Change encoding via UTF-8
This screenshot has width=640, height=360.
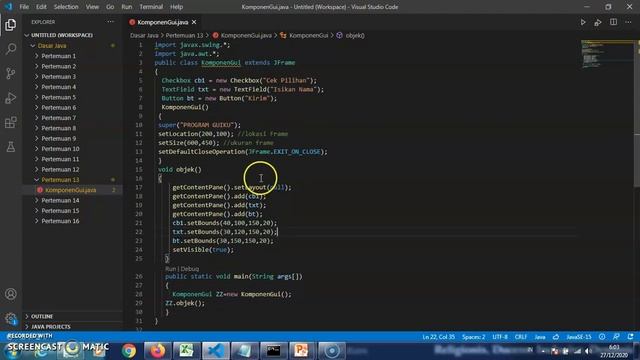[500, 337]
